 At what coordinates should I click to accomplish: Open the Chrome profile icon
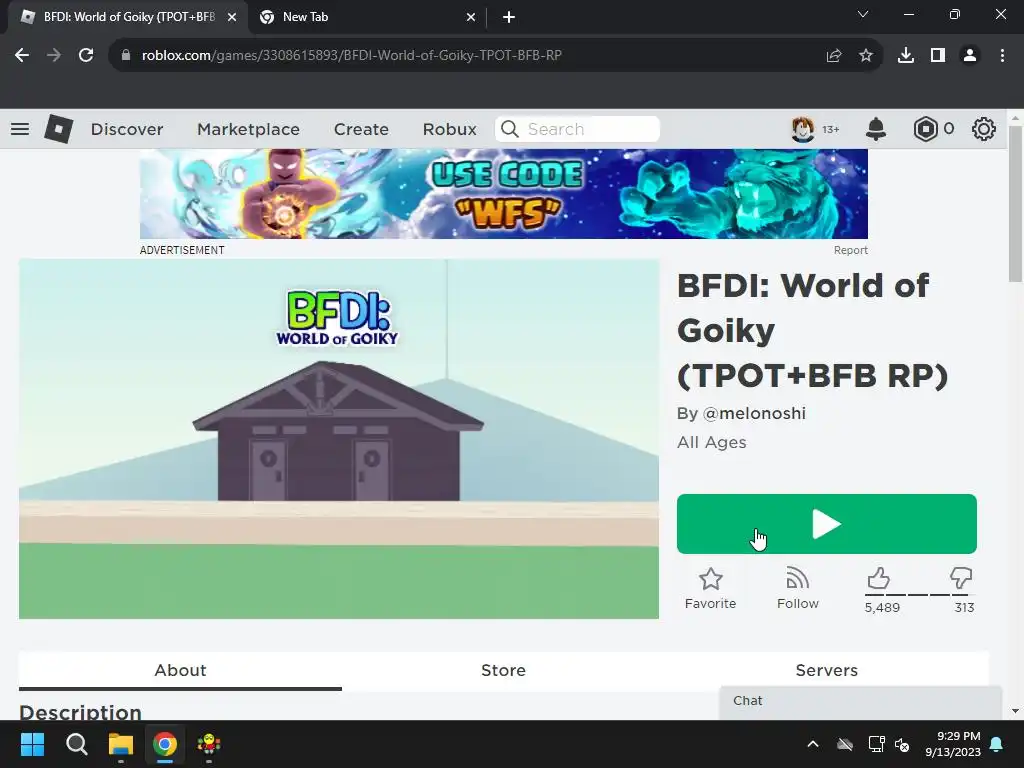[970, 56]
